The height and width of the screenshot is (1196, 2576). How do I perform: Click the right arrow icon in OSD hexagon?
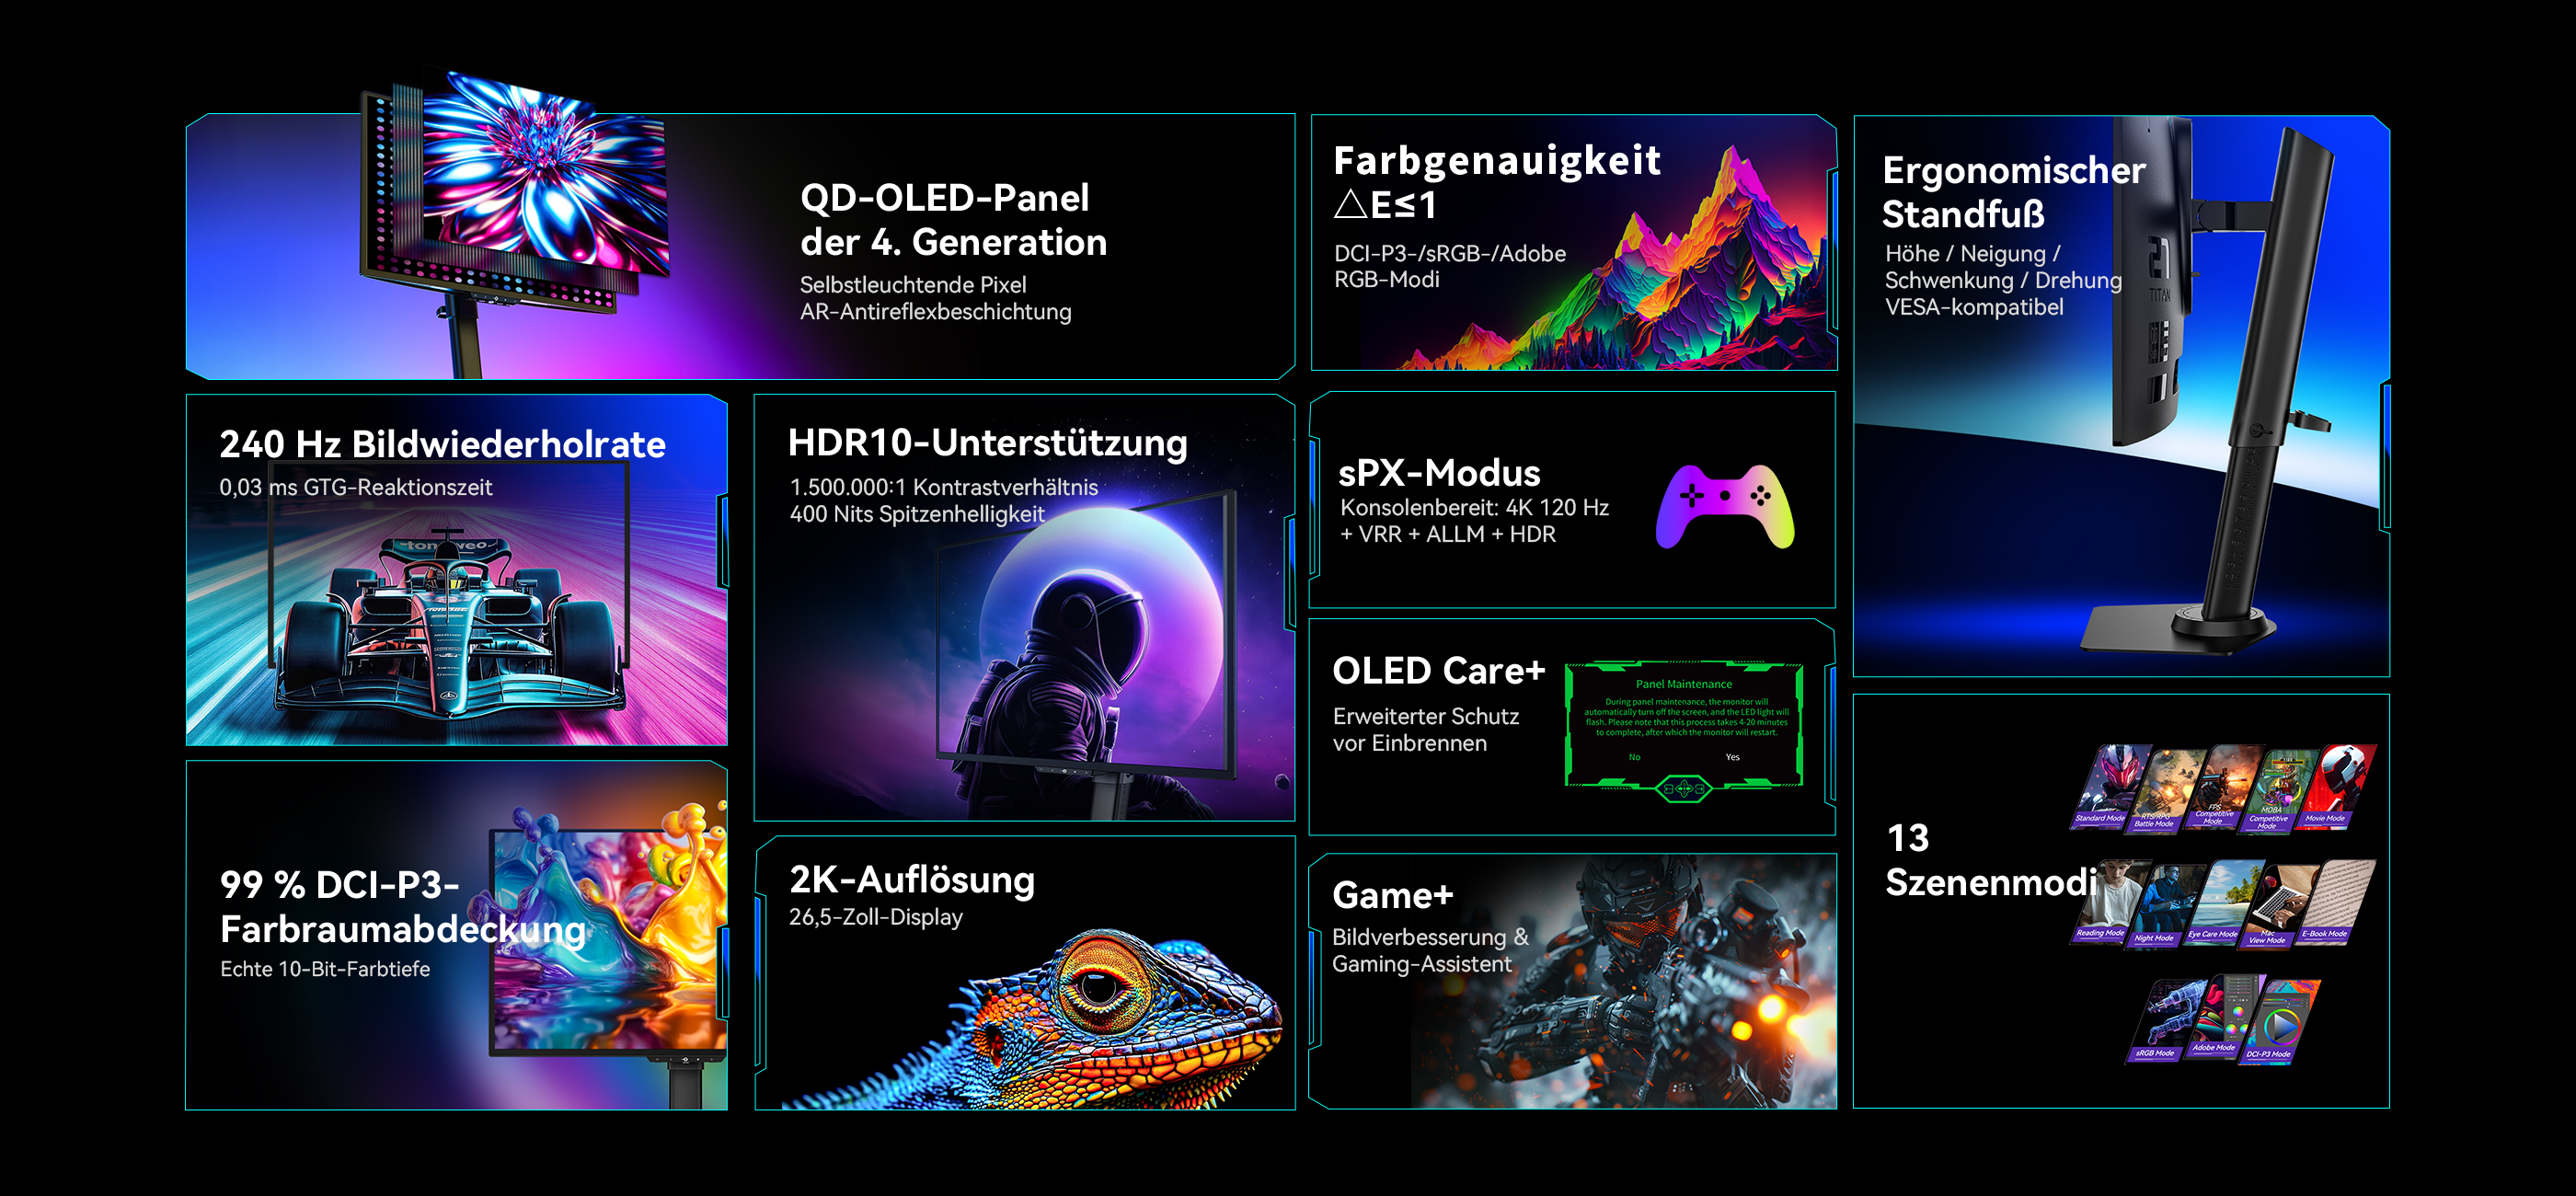[x=1700, y=789]
